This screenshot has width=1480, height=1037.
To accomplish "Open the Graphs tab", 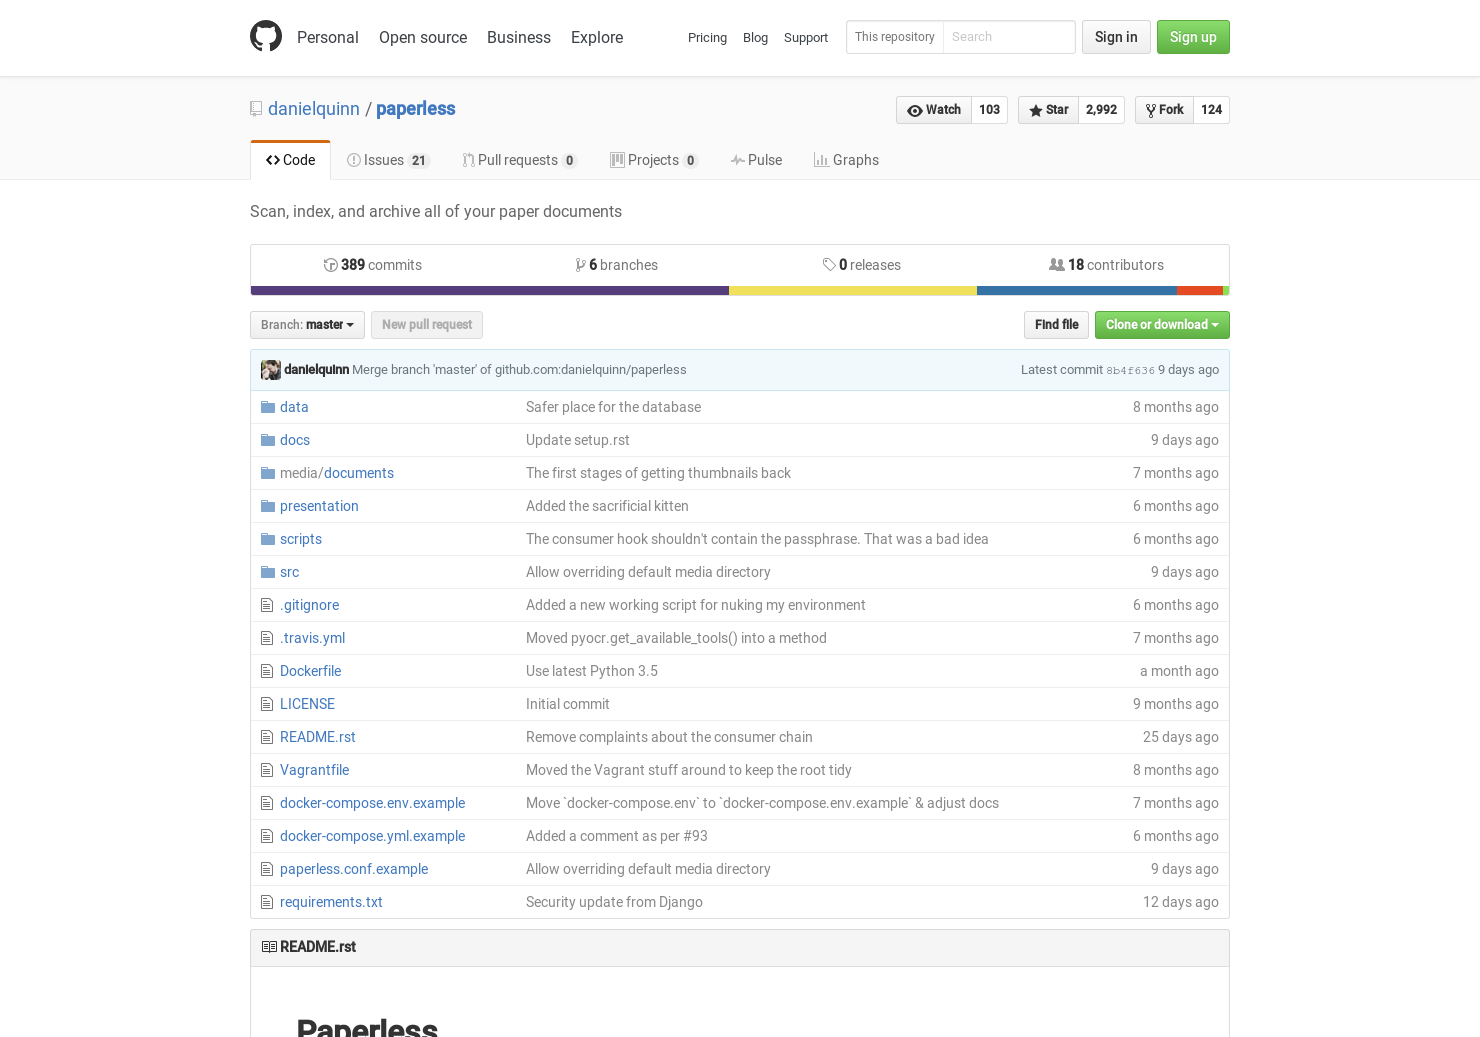I will [846, 160].
